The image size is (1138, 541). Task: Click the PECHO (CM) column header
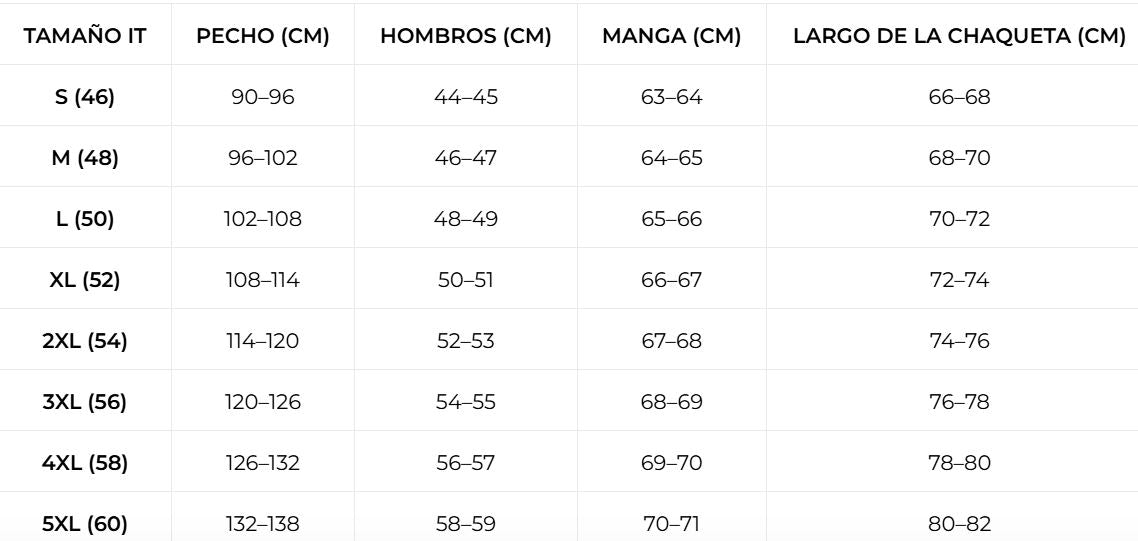(x=263, y=36)
